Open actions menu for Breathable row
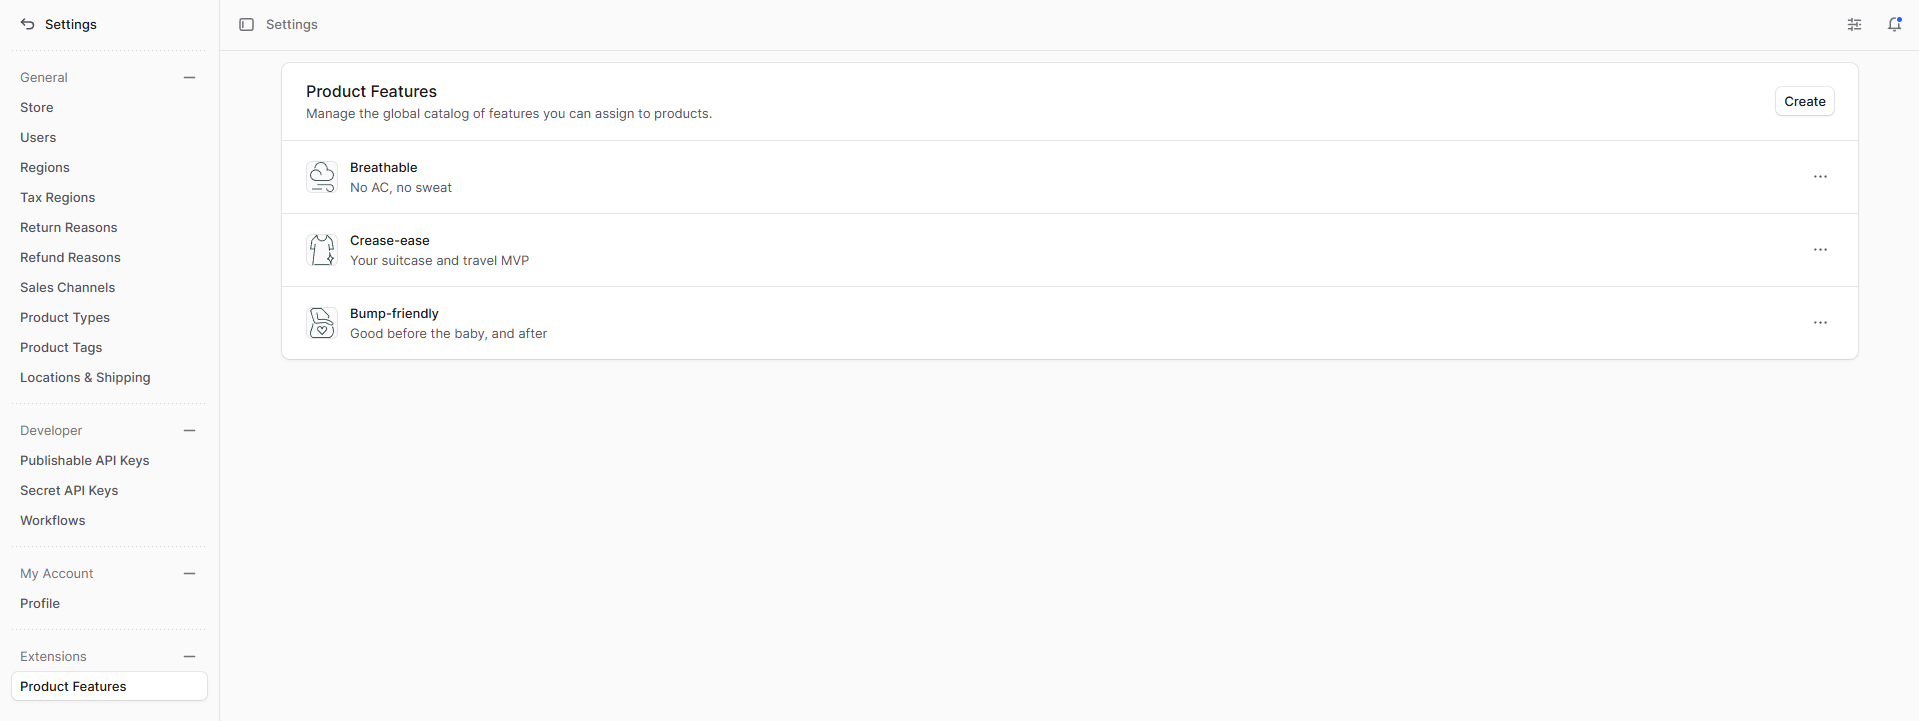 point(1820,177)
